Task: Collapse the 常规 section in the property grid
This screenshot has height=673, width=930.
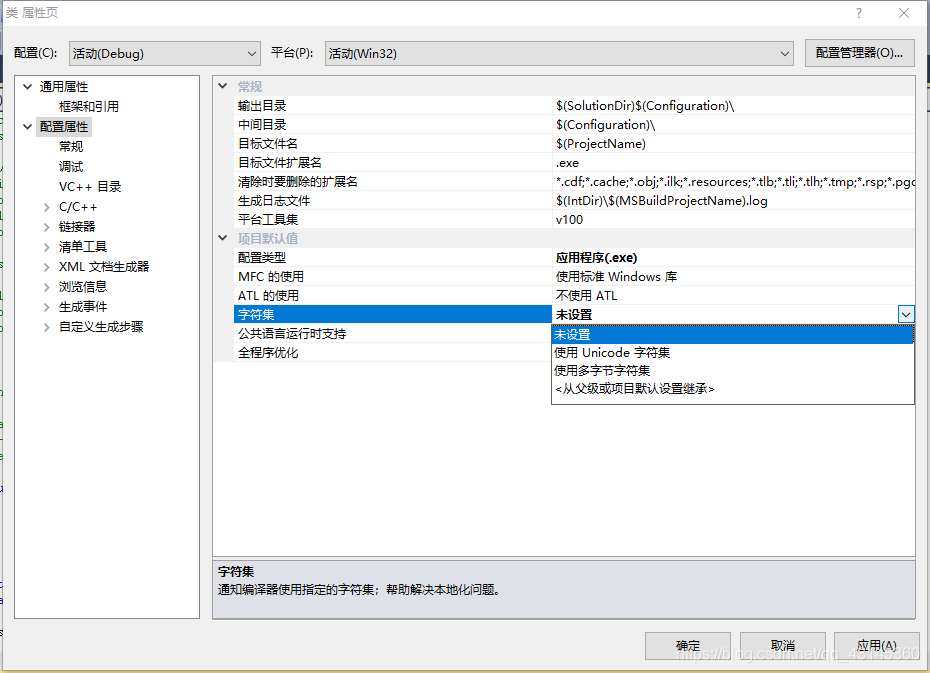Action: [x=224, y=86]
